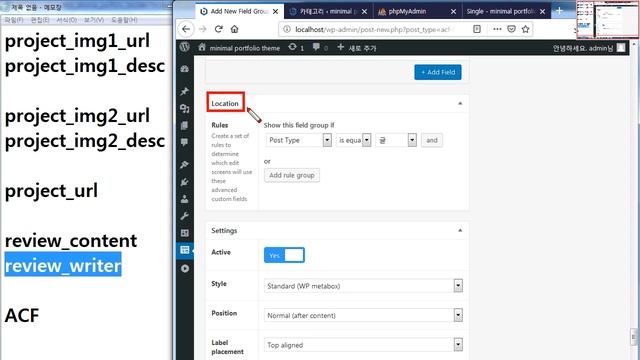640x360 pixels.
Task: Open Media icon in WordPress sidebar
Action: pyautogui.click(x=184, y=109)
